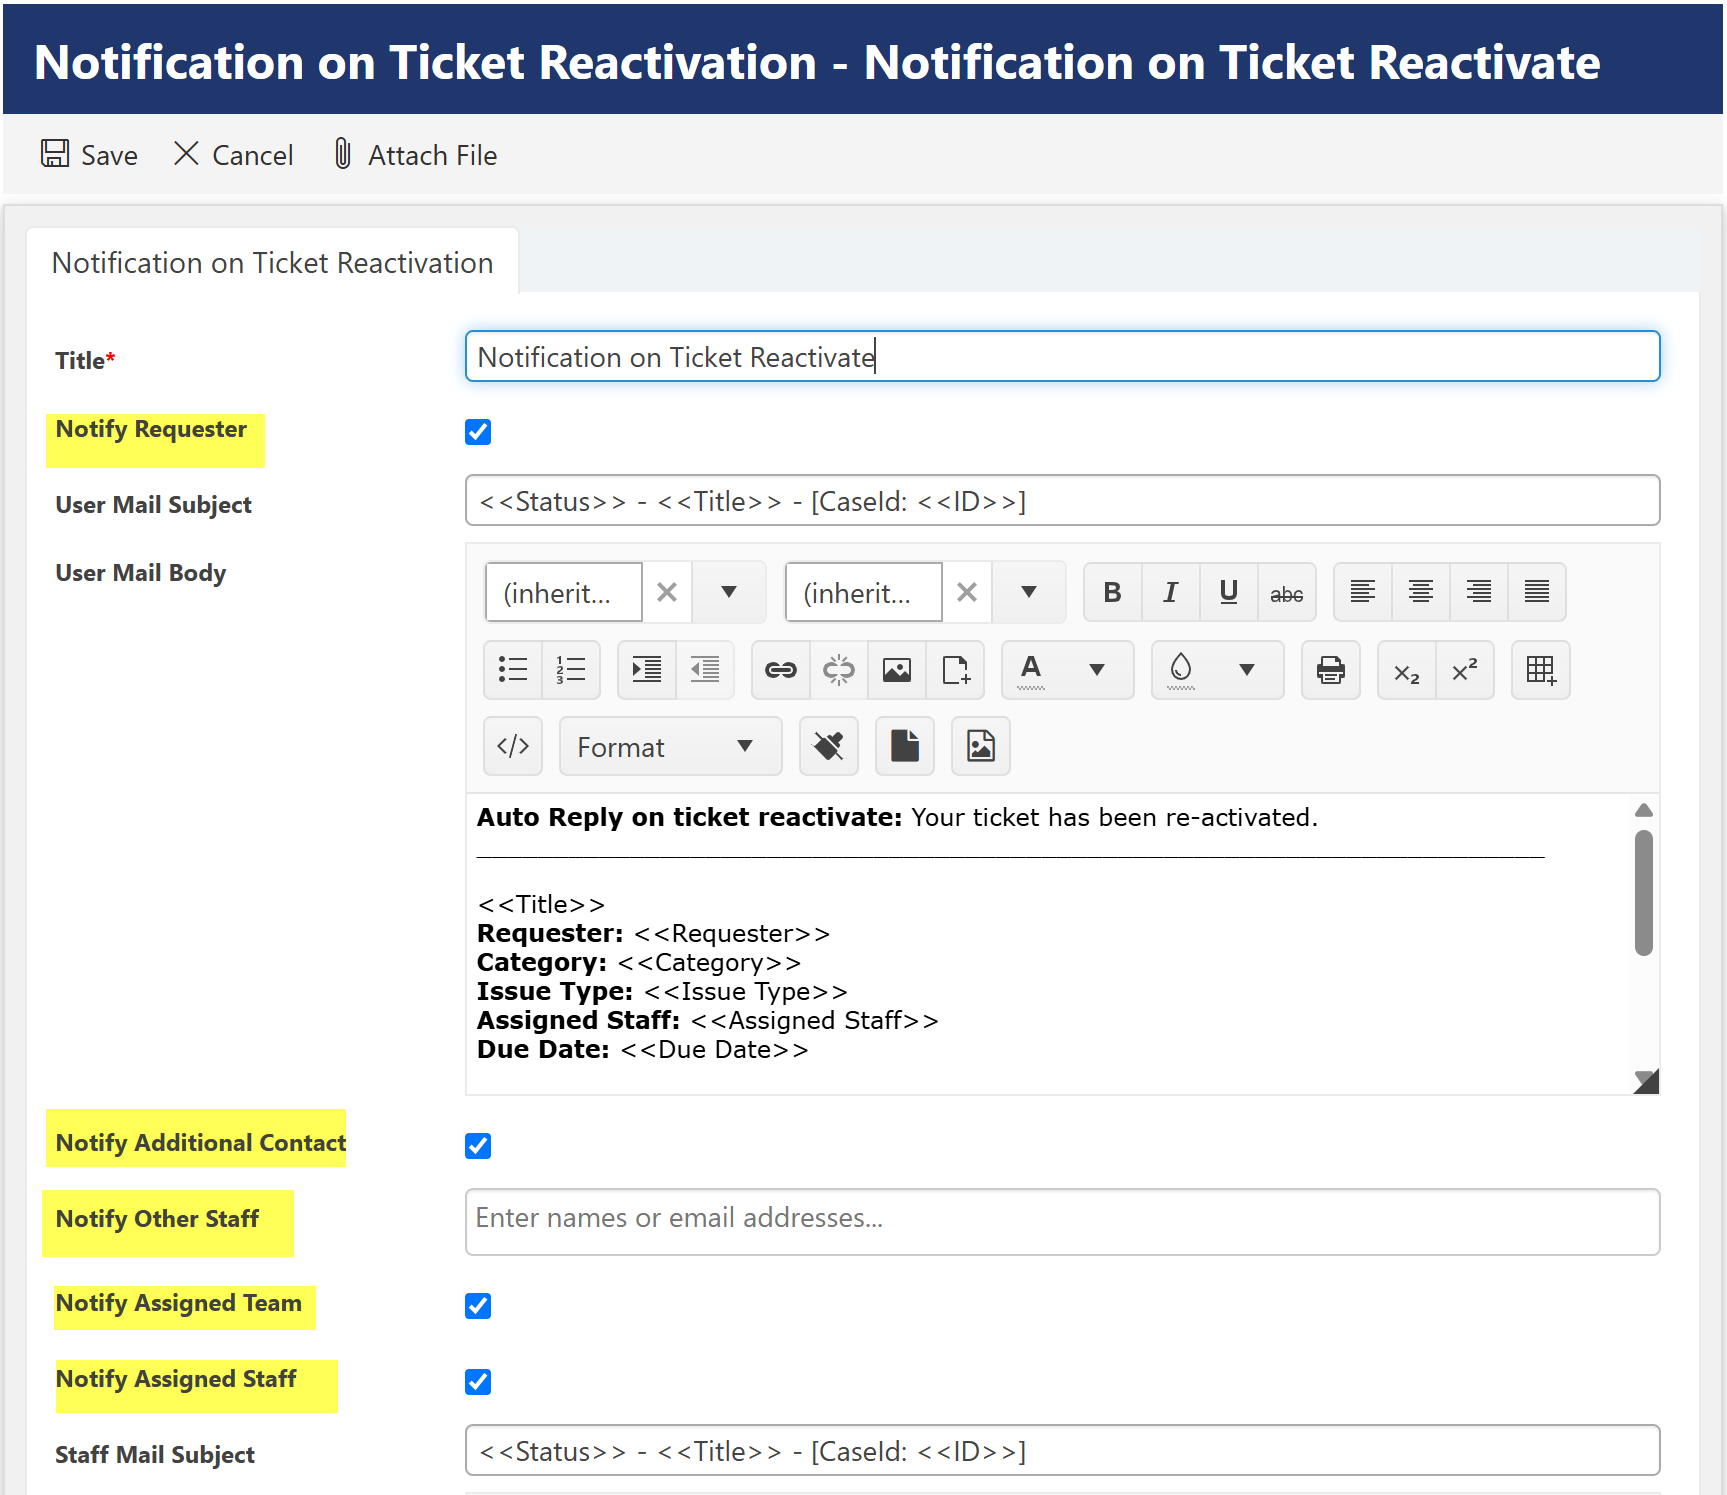Viewport: 1727px width, 1495px height.
Task: Open the View HTML source icon
Action: coord(513,747)
